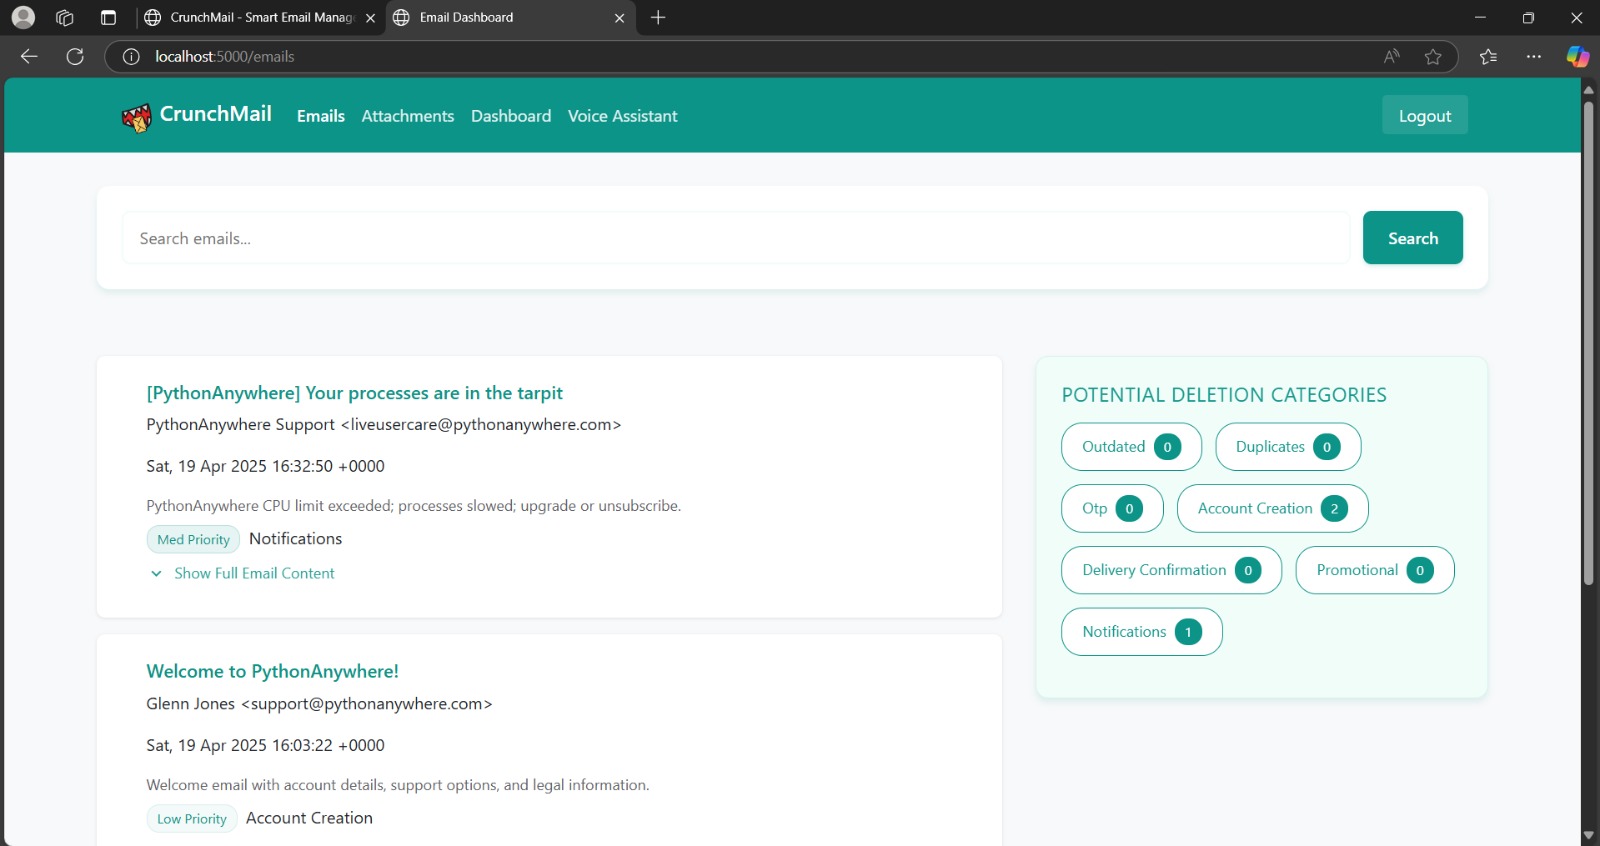Image resolution: width=1600 pixels, height=846 pixels.
Task: Select the Otp category pill
Action: (1112, 508)
